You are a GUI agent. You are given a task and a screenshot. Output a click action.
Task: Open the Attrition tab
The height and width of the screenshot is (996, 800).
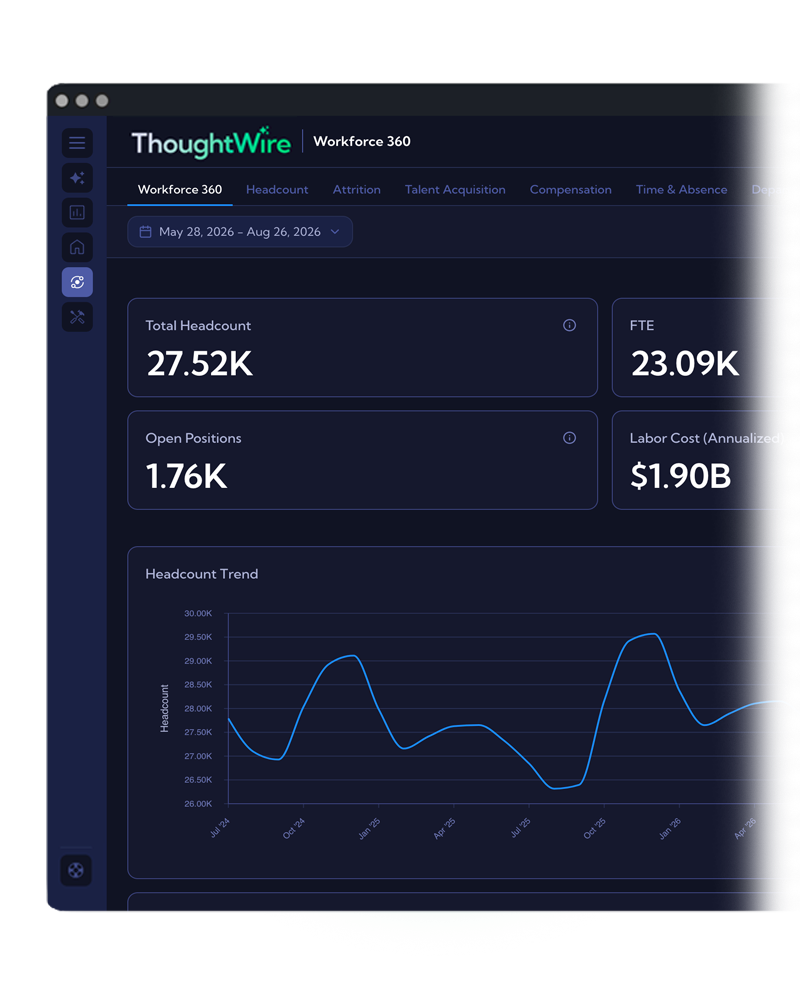[x=356, y=189]
